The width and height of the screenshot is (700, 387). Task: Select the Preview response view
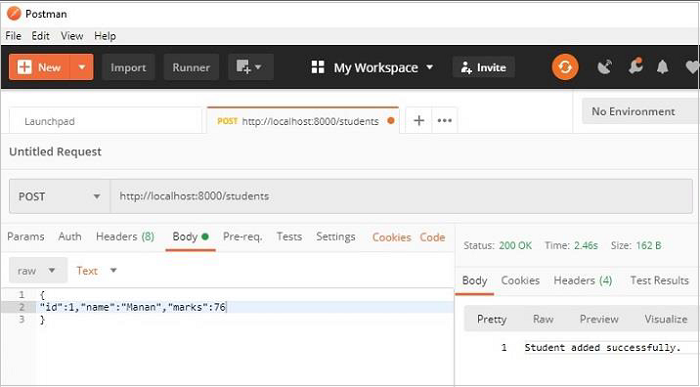[599, 319]
